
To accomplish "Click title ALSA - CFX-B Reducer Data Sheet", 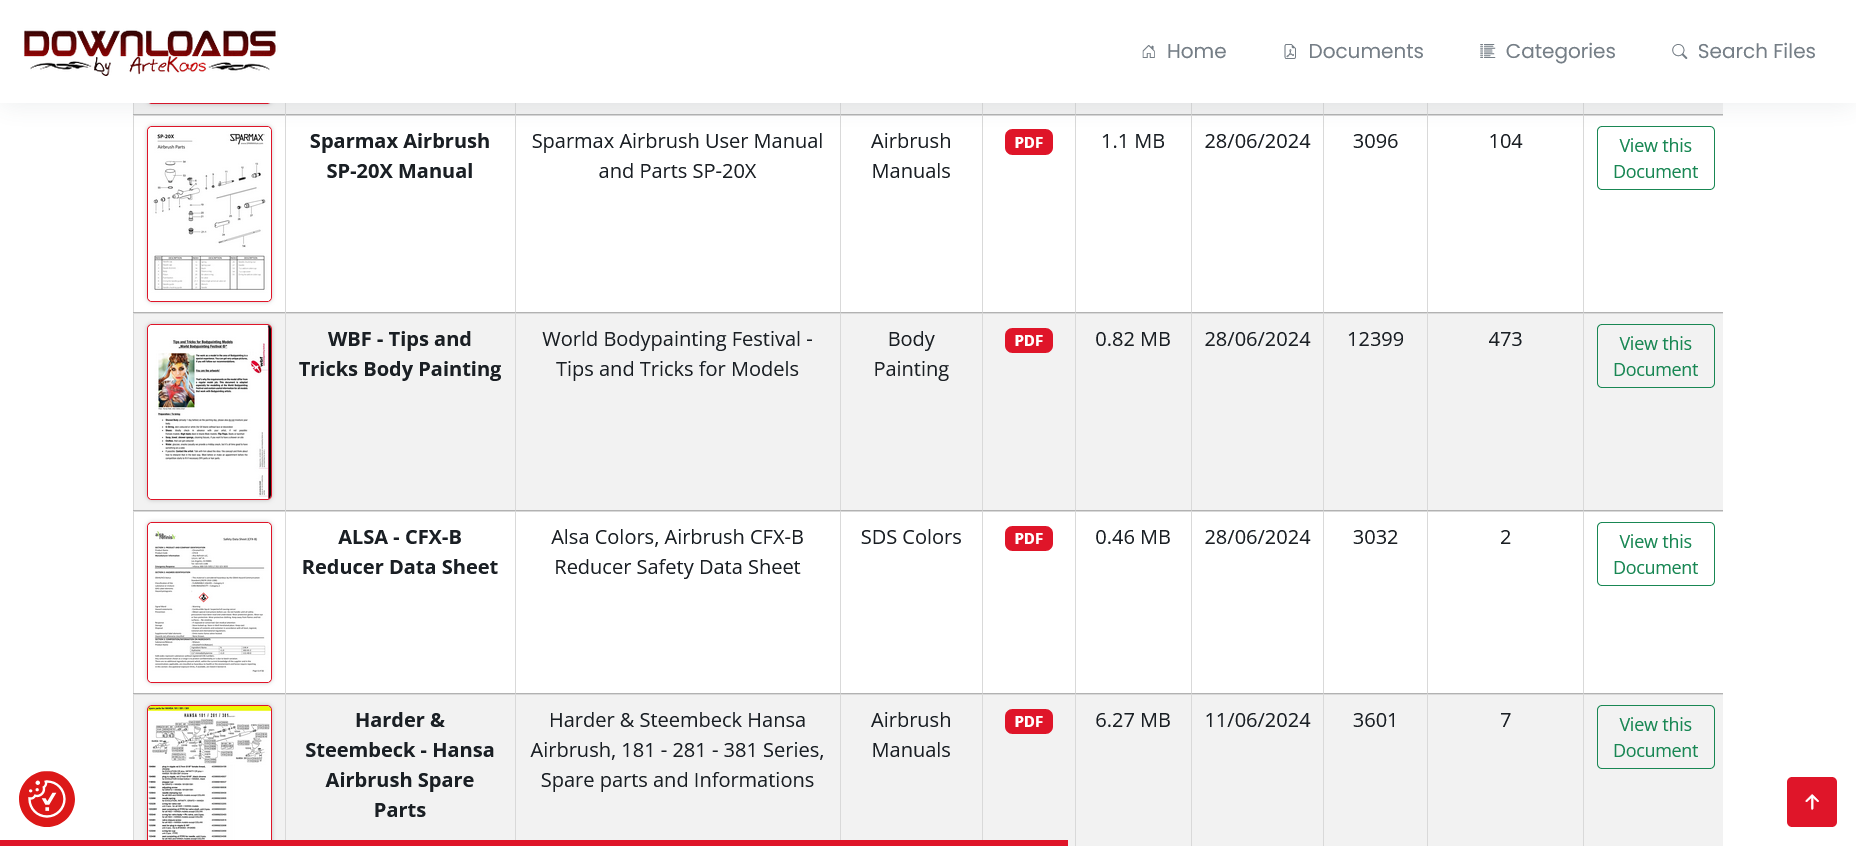I will (400, 552).
